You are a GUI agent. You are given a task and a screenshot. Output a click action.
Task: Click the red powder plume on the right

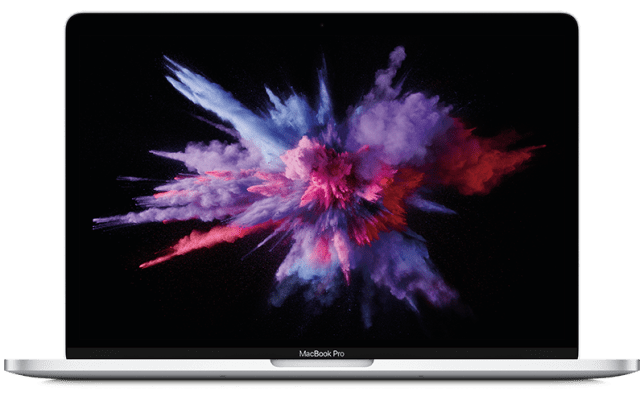(480, 158)
